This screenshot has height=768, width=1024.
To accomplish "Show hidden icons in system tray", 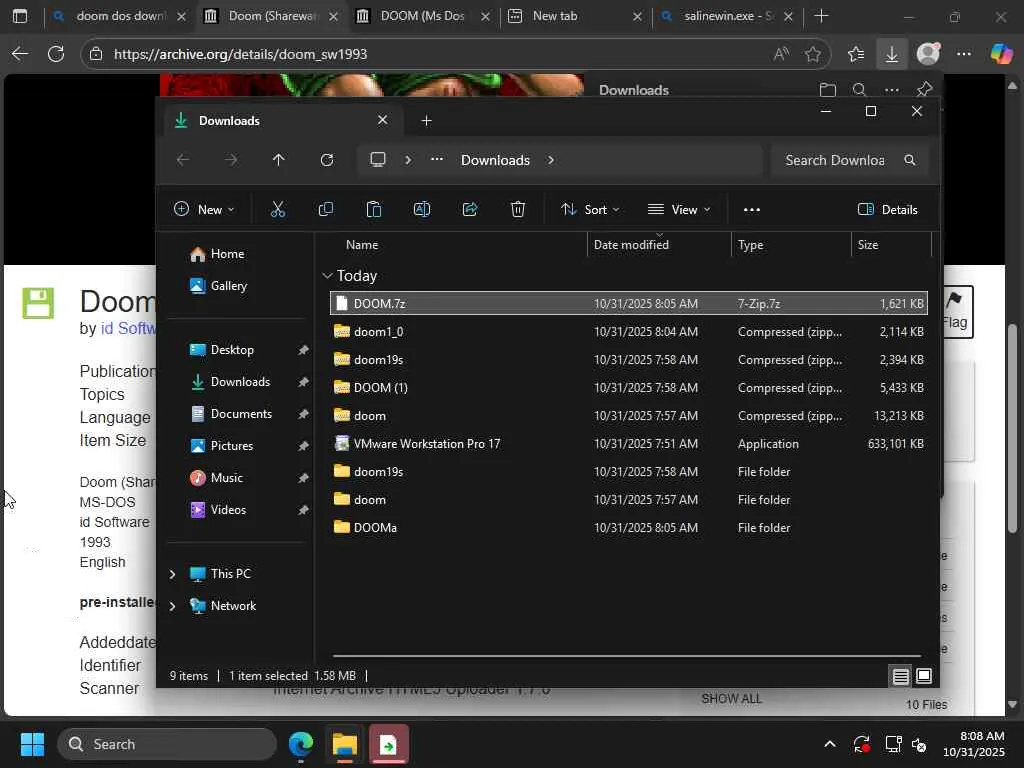I will [829, 744].
